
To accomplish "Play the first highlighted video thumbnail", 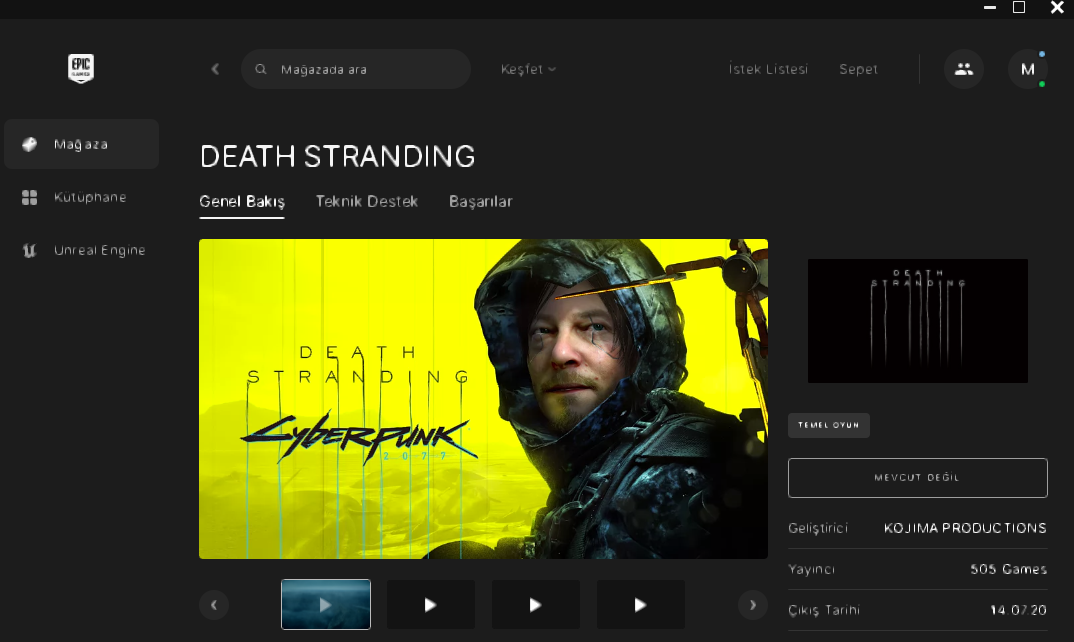I will pyautogui.click(x=326, y=604).
